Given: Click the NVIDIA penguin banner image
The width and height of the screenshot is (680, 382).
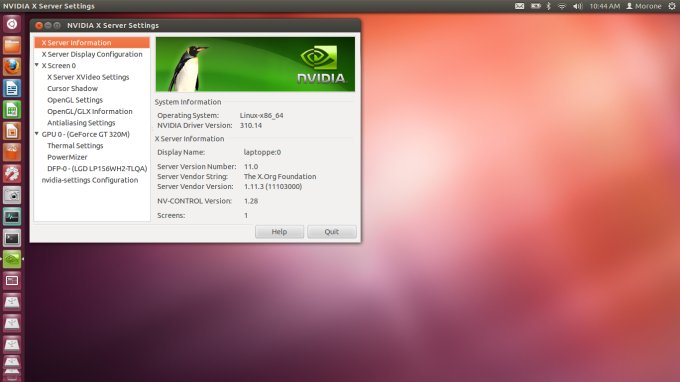Looking at the screenshot, I should point(255,64).
